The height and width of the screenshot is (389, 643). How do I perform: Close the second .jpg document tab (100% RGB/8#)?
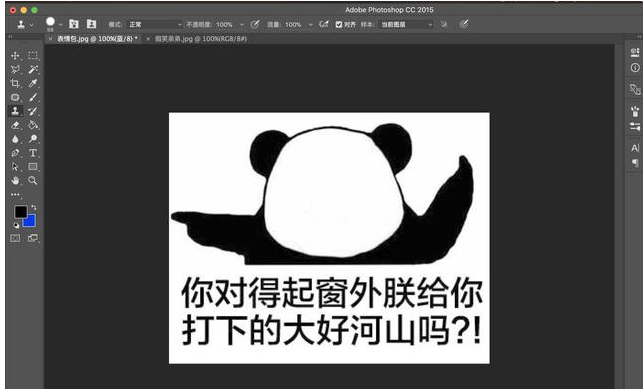tap(148, 39)
